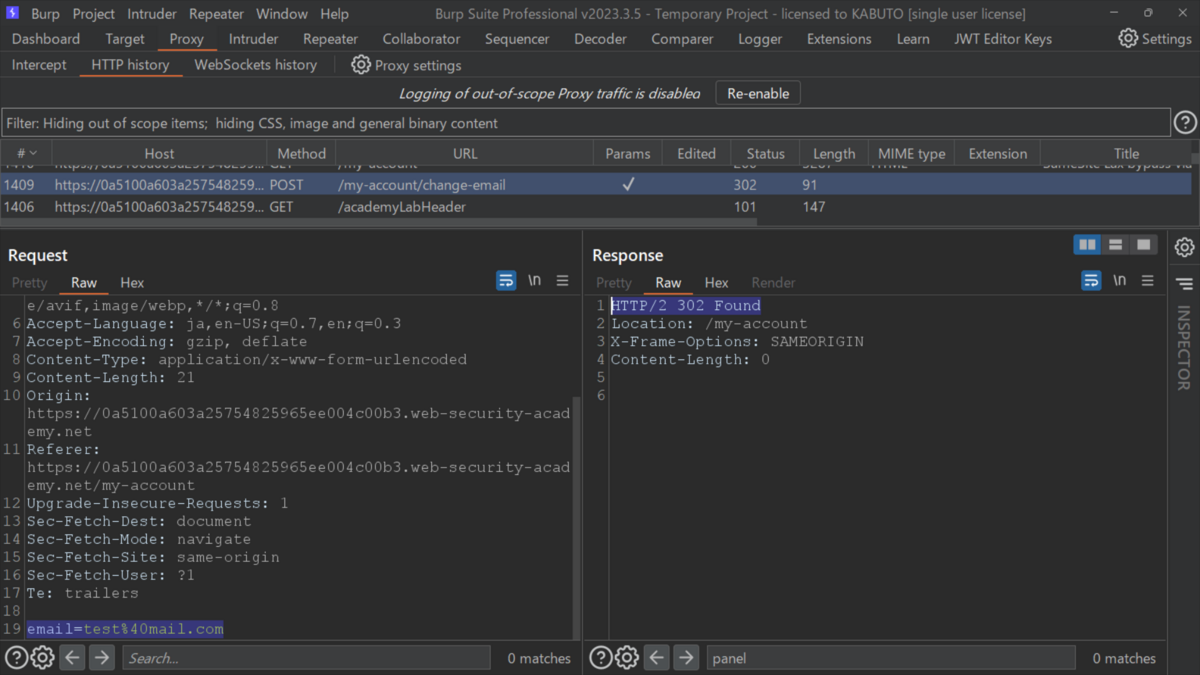The image size is (1200, 675).
Task: Open Proxy settings gear icon
Action: coord(361,65)
